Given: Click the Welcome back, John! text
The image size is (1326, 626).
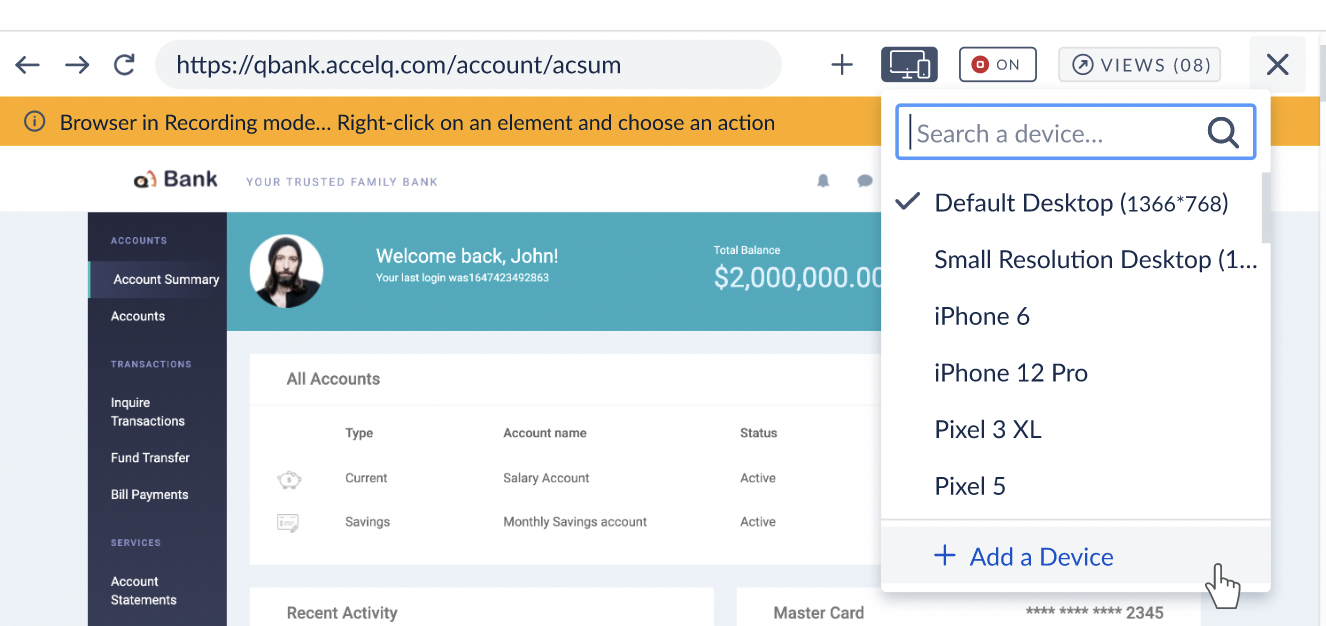Looking at the screenshot, I should click(x=467, y=256).
